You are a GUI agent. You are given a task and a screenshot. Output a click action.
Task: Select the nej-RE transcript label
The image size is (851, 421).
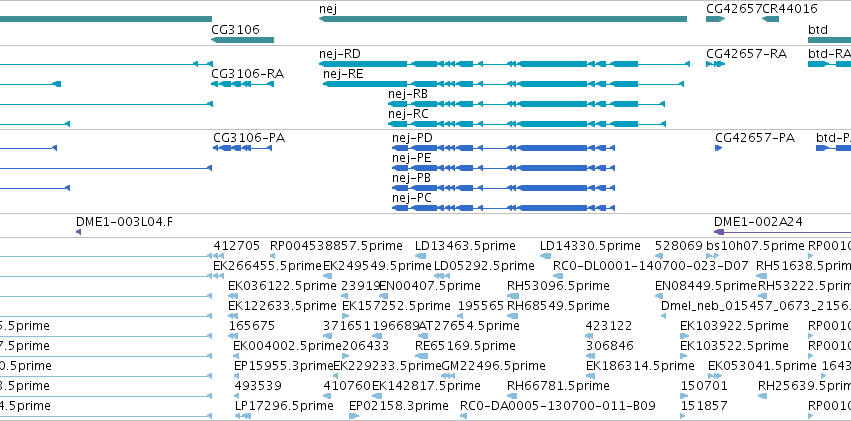(x=344, y=74)
